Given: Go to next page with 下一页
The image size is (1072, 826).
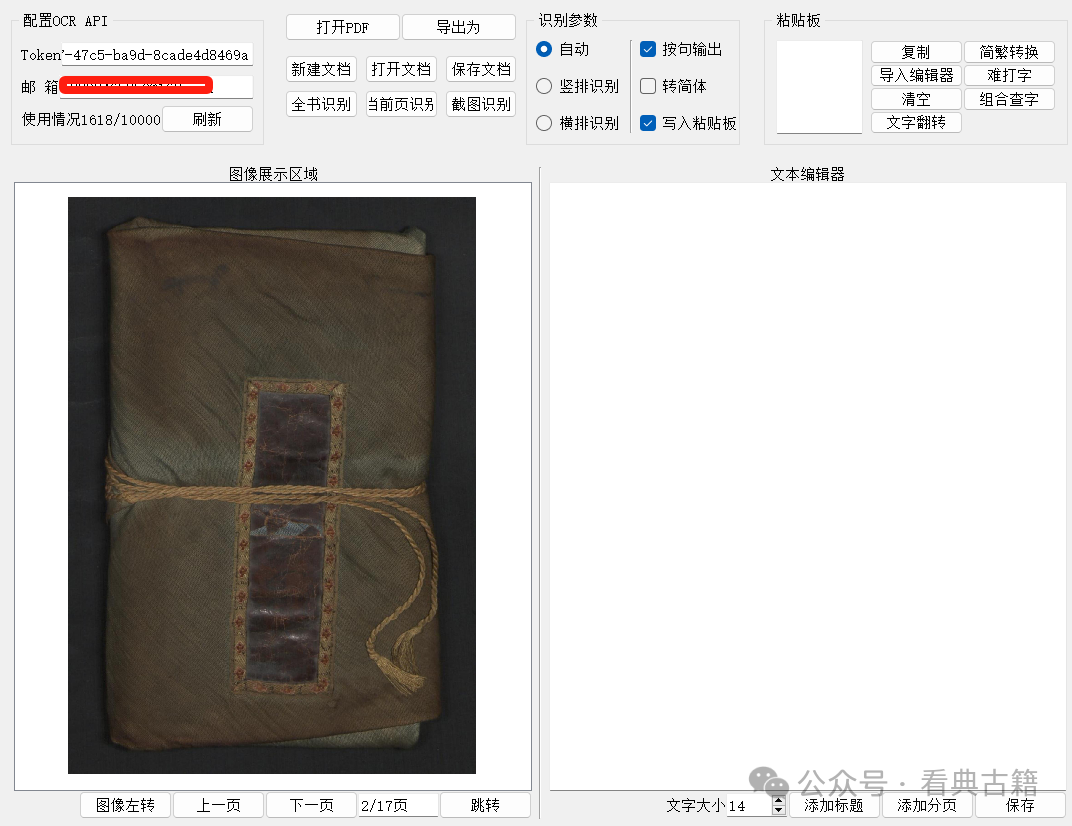Looking at the screenshot, I should pyautogui.click(x=311, y=805).
